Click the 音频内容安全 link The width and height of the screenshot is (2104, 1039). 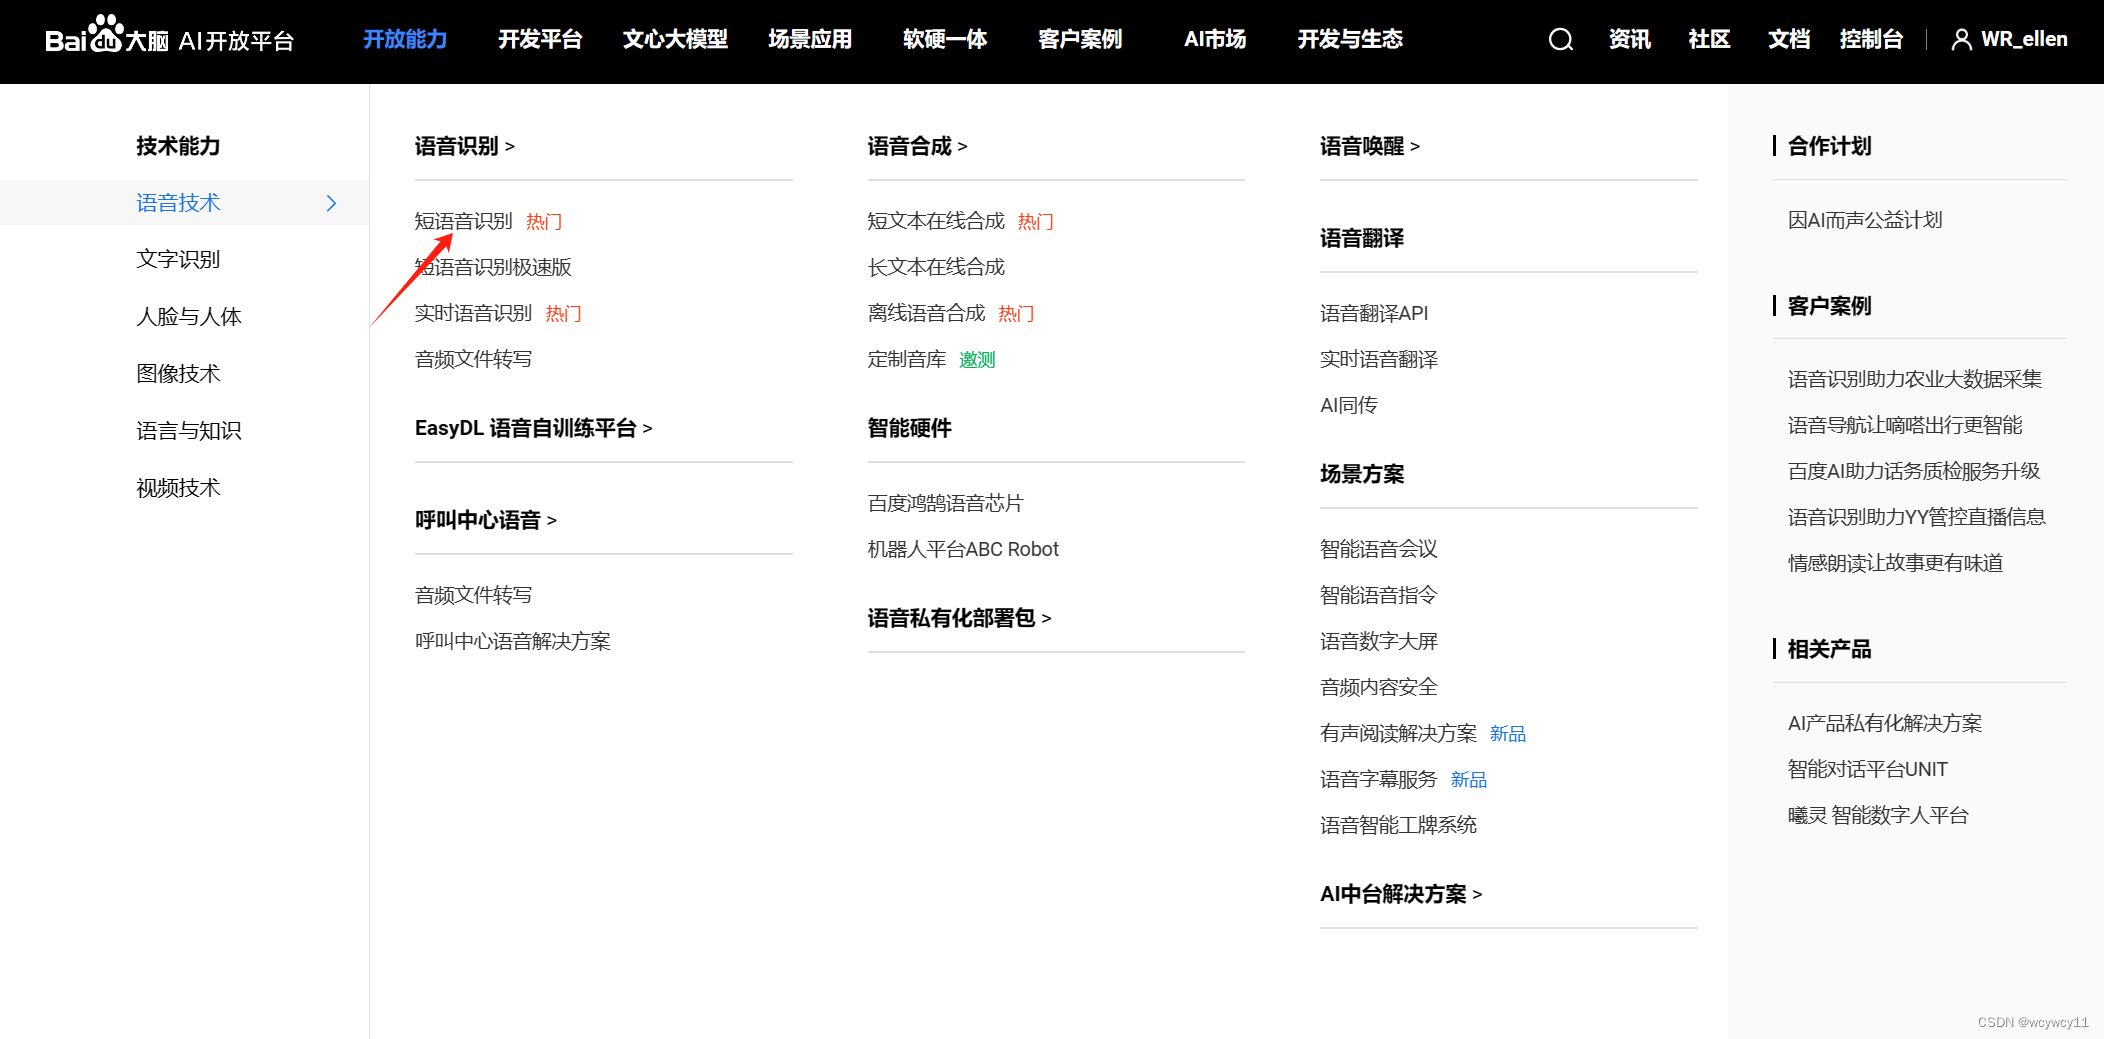(x=1379, y=687)
